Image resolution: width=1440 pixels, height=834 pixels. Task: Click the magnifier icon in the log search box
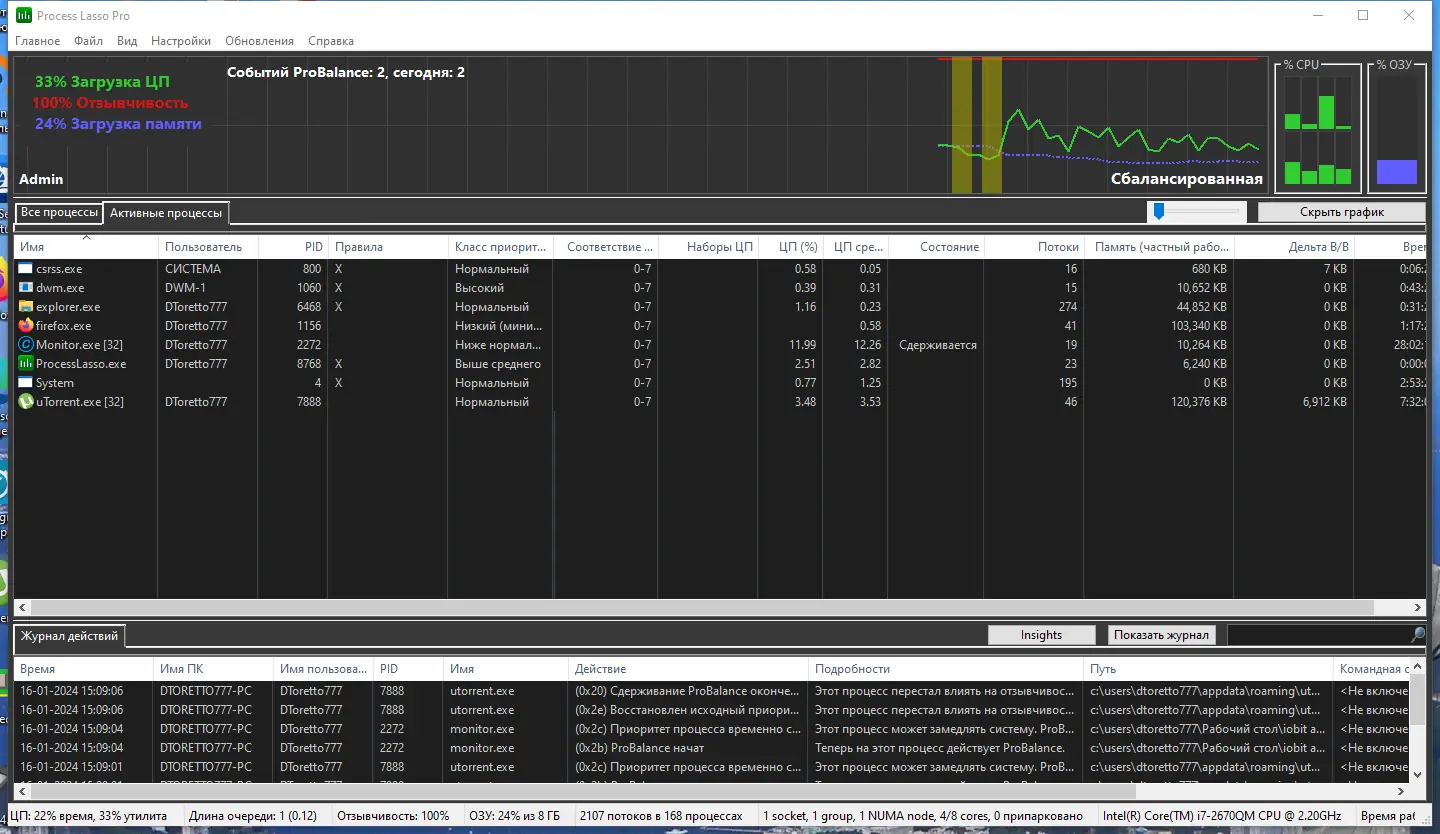1418,635
